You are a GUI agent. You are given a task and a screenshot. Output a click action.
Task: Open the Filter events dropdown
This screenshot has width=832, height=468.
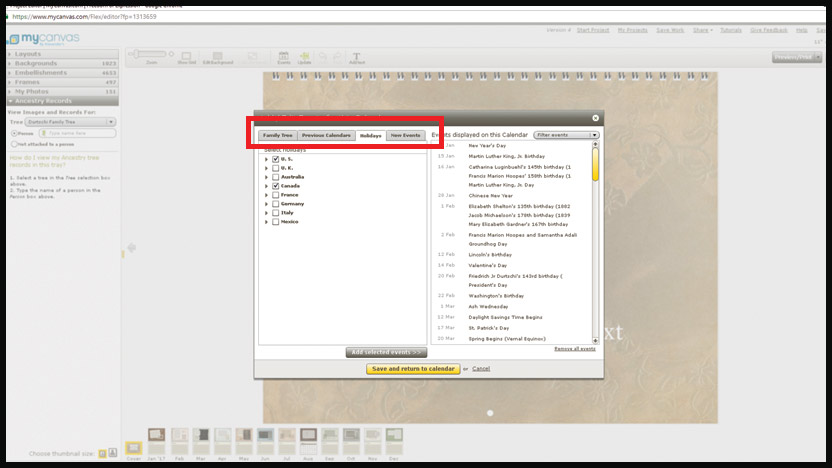click(x=566, y=135)
